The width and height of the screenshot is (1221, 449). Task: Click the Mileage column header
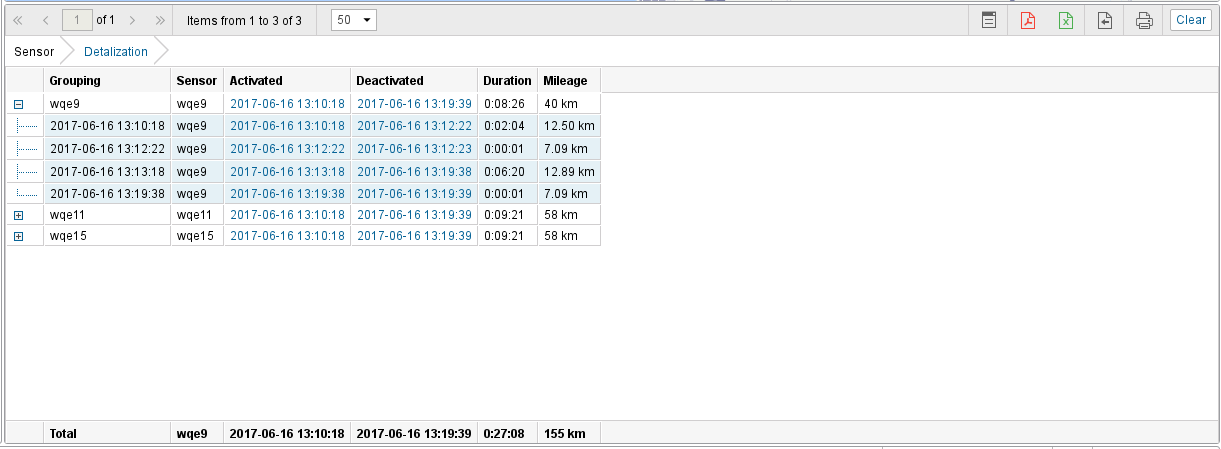pos(565,81)
